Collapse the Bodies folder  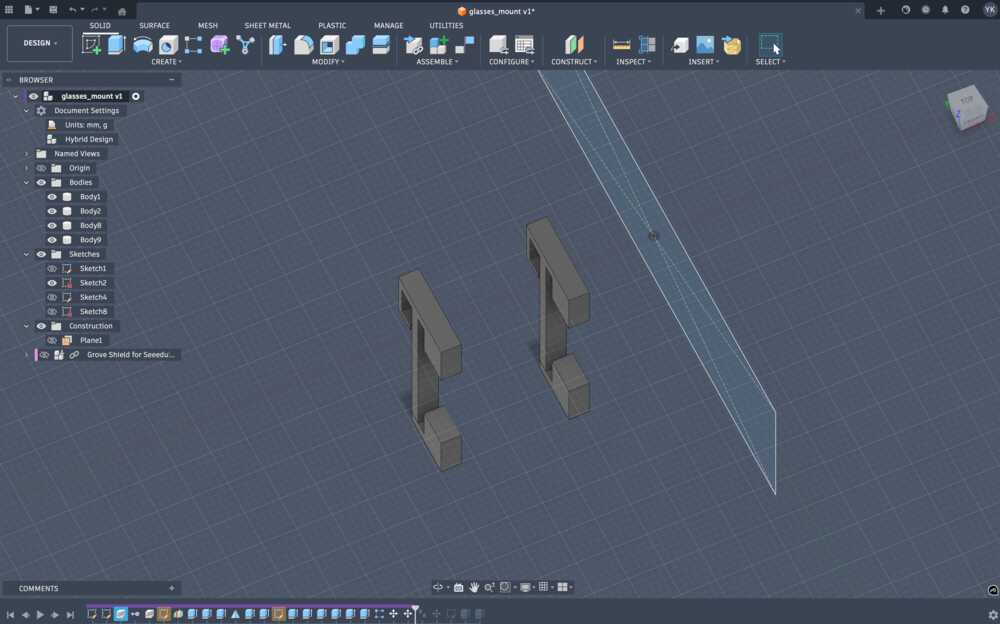click(x=25, y=182)
